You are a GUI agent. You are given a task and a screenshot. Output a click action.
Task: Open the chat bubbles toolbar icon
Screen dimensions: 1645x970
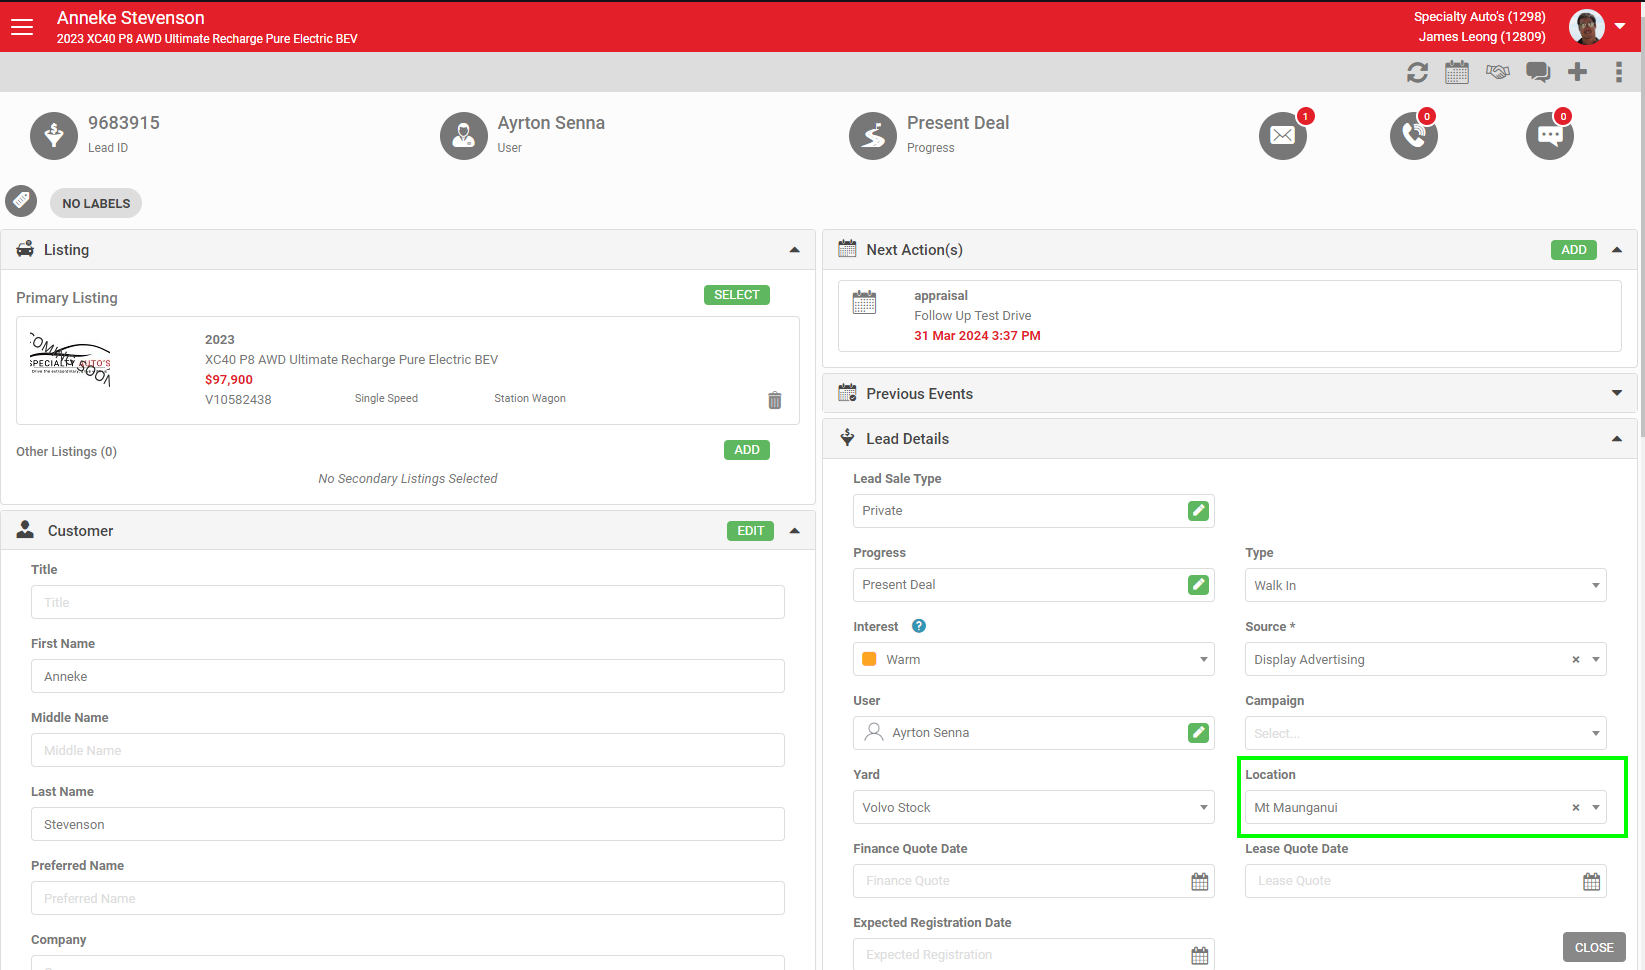(1538, 72)
